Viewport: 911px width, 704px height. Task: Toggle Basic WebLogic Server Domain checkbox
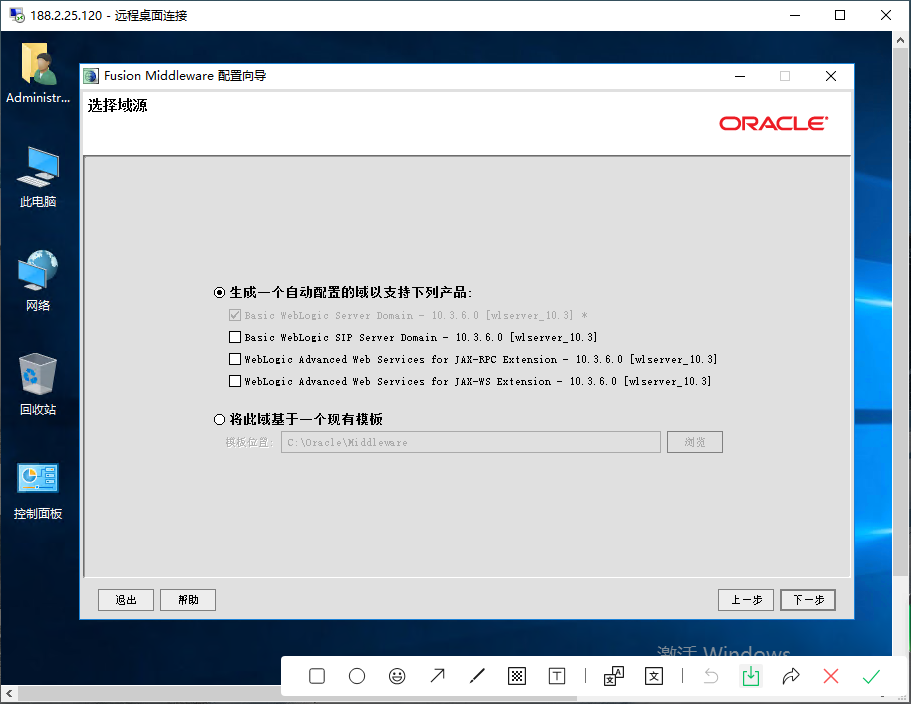pos(235,315)
